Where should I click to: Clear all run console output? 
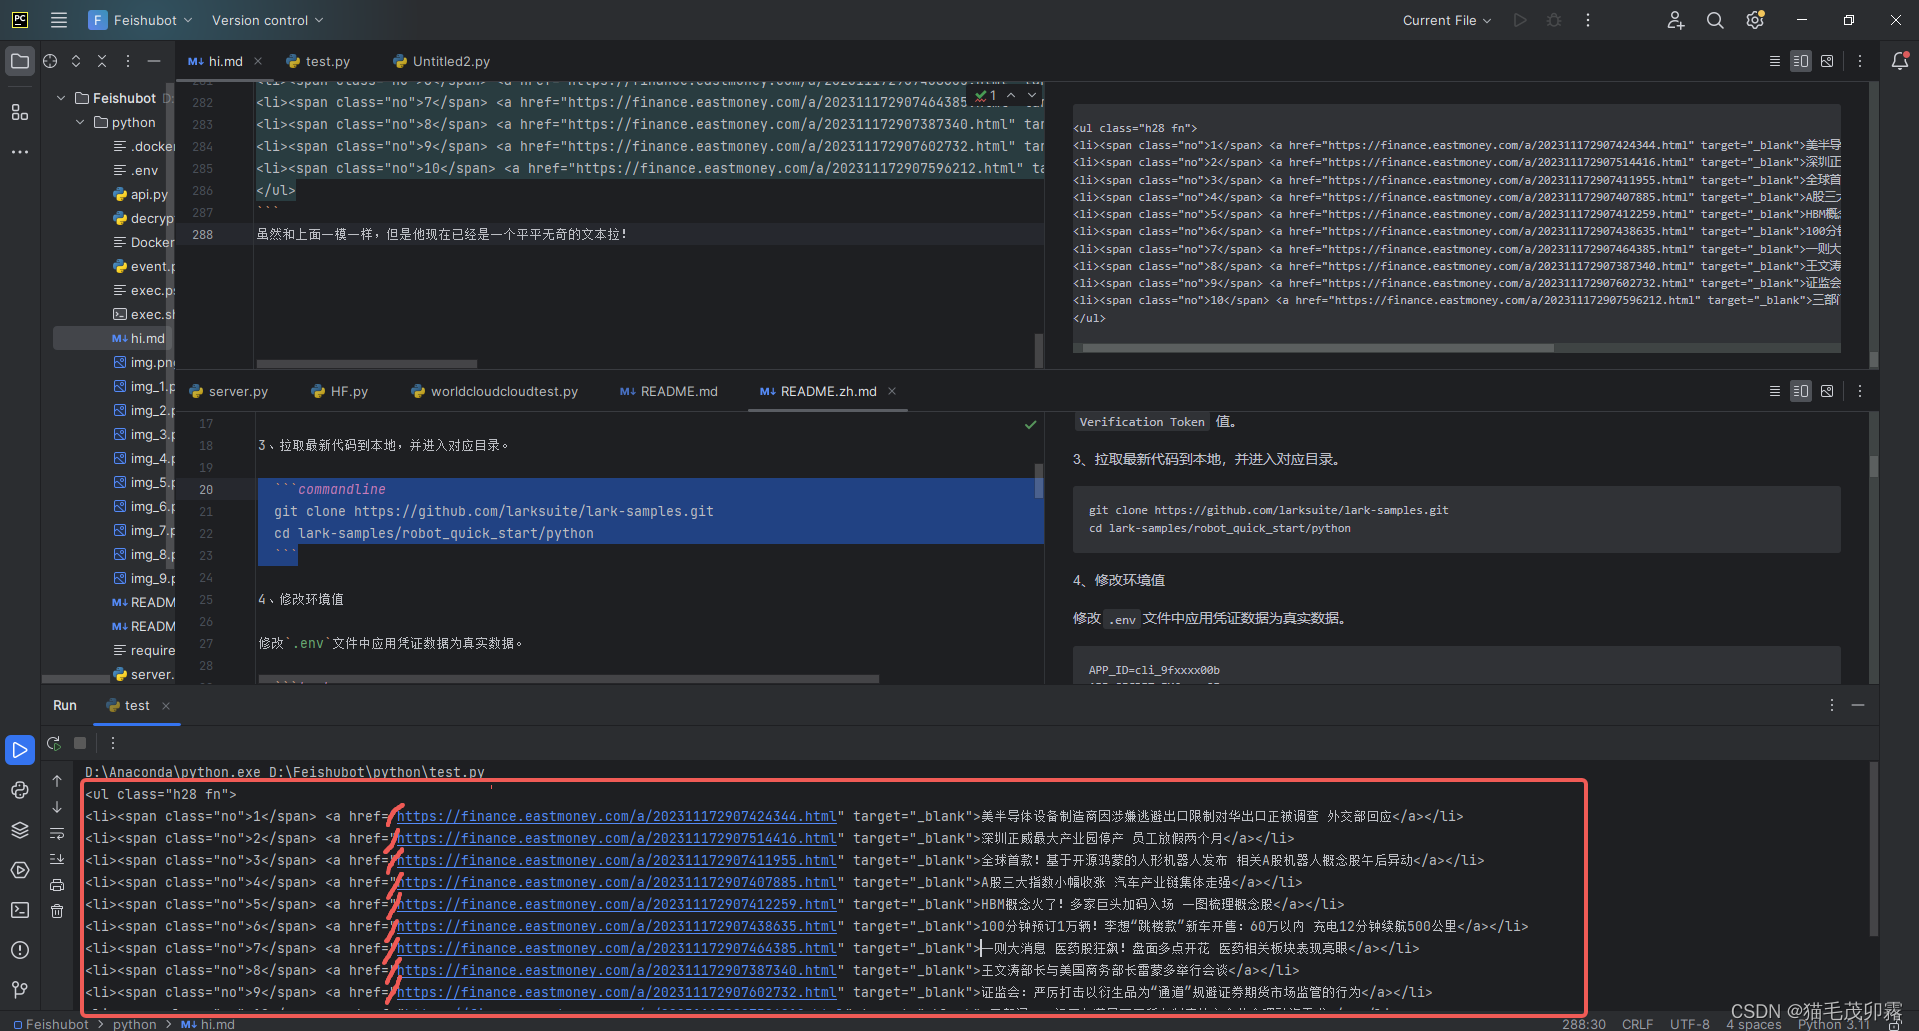(57, 911)
